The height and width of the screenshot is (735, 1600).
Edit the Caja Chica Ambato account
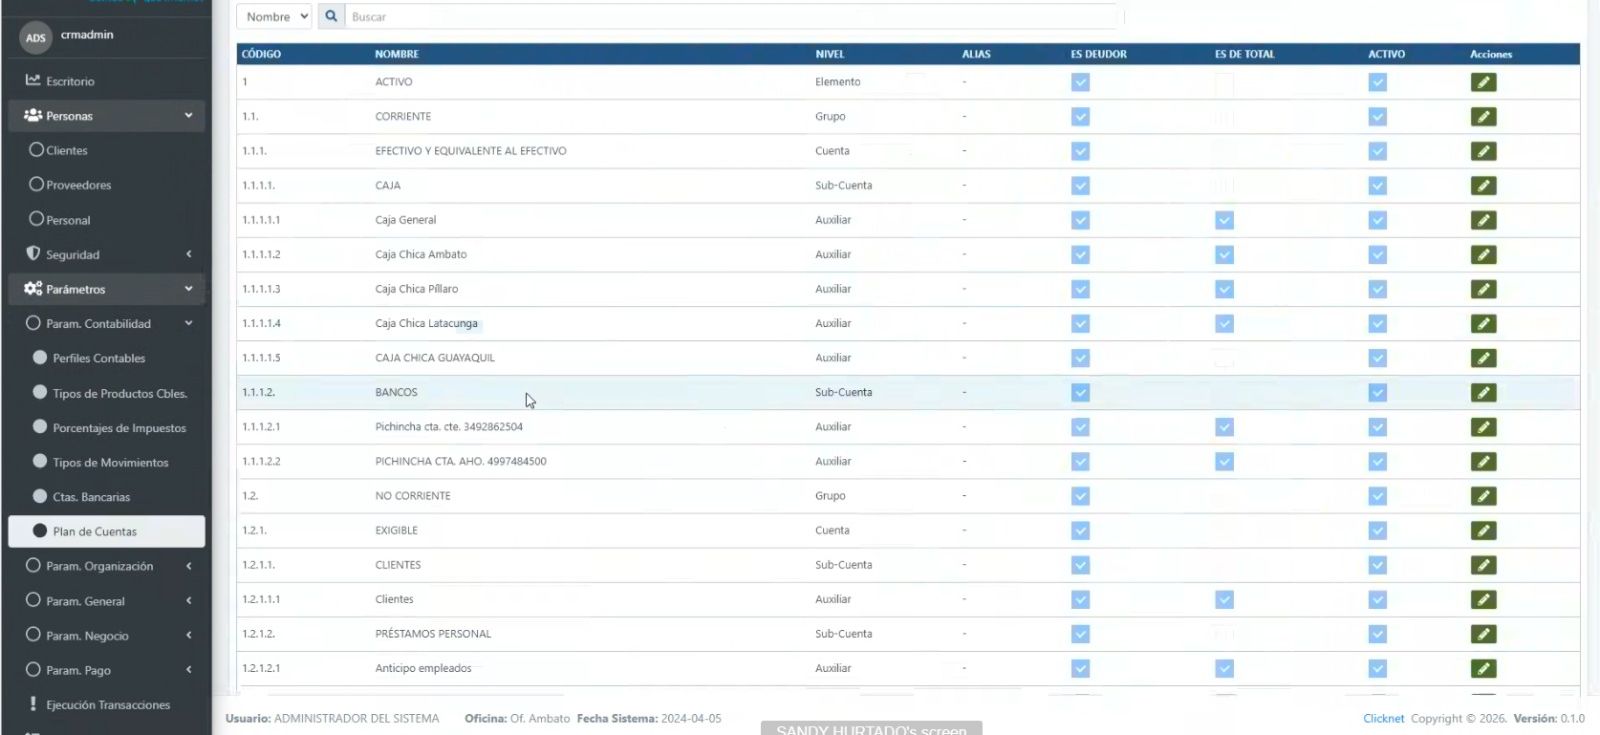tap(1483, 255)
